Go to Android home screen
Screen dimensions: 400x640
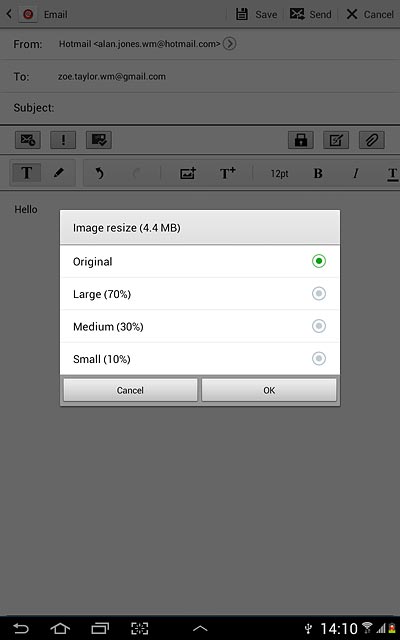point(60,628)
